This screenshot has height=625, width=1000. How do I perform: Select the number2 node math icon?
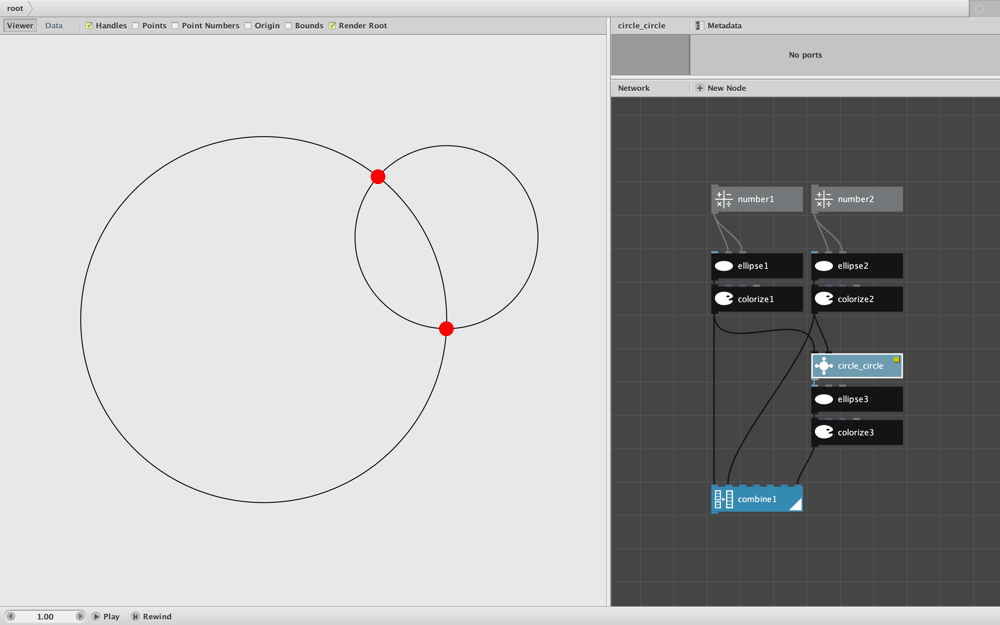pyautogui.click(x=824, y=200)
